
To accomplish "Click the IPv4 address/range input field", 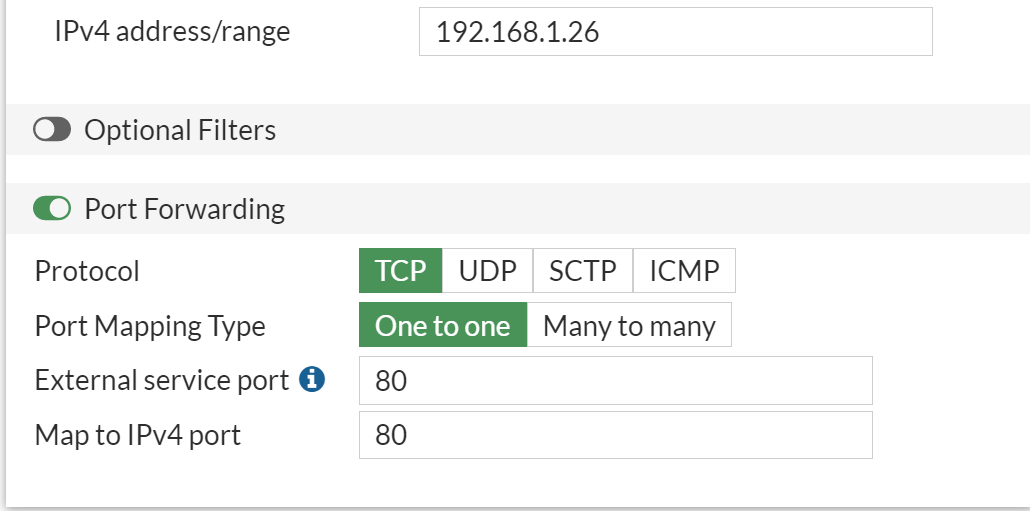I will 675,32.
